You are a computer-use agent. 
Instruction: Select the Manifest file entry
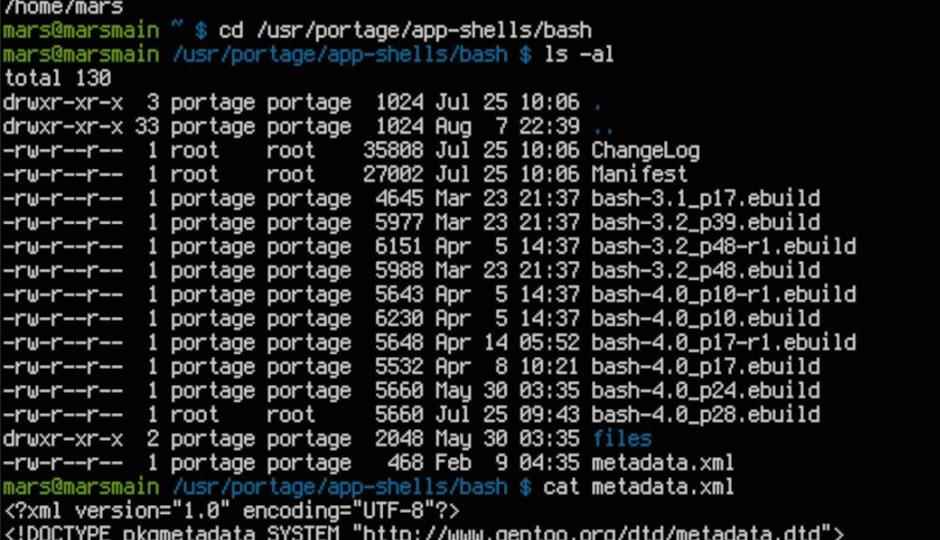639,174
